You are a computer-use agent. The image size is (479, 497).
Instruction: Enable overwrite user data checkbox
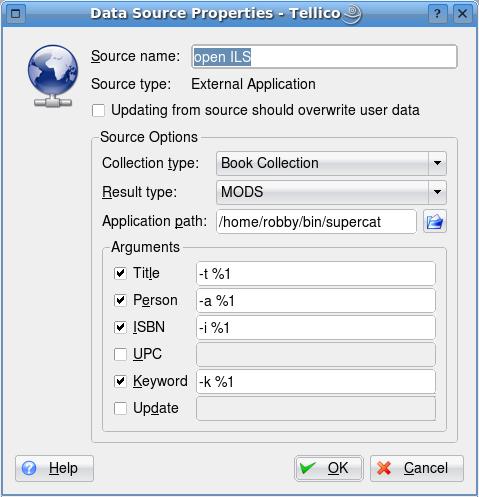click(98, 110)
